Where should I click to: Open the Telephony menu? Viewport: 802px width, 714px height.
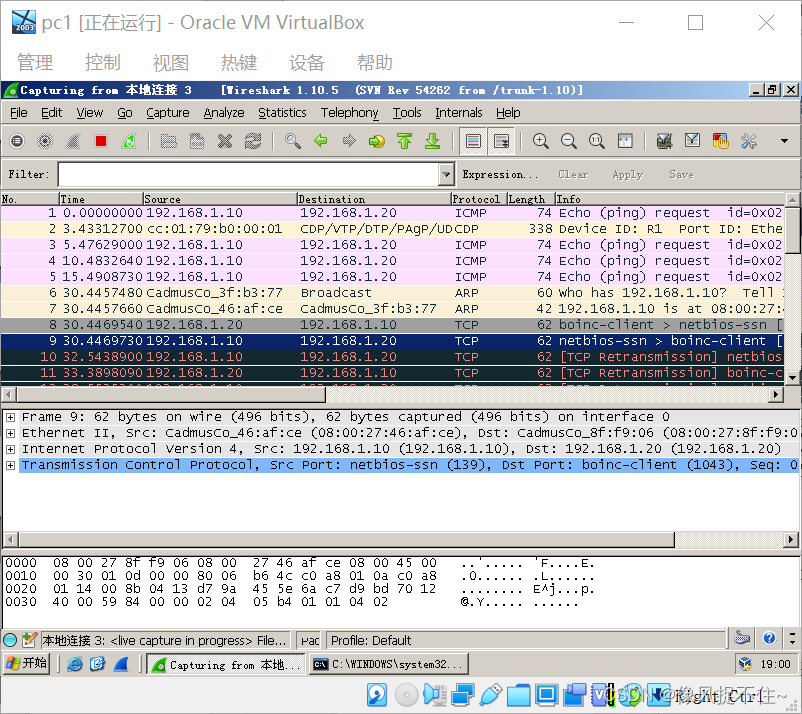tap(350, 113)
